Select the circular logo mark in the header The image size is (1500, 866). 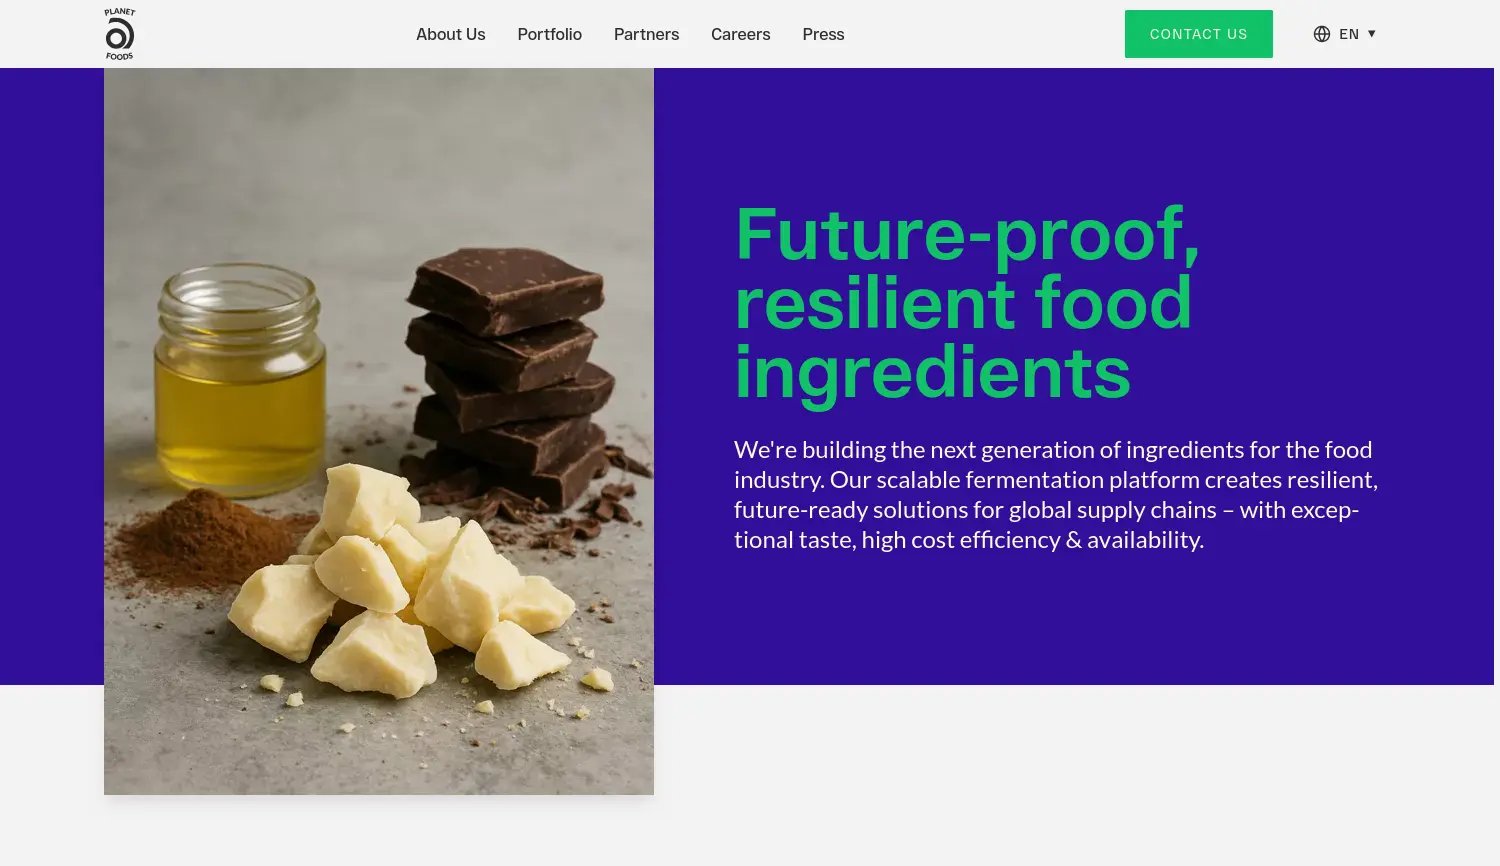[119, 33]
